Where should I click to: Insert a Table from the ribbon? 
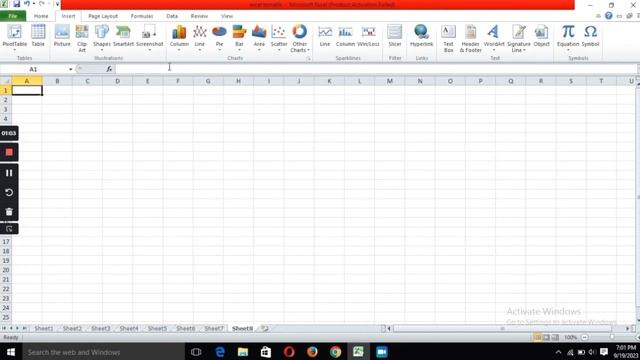pyautogui.click(x=38, y=36)
